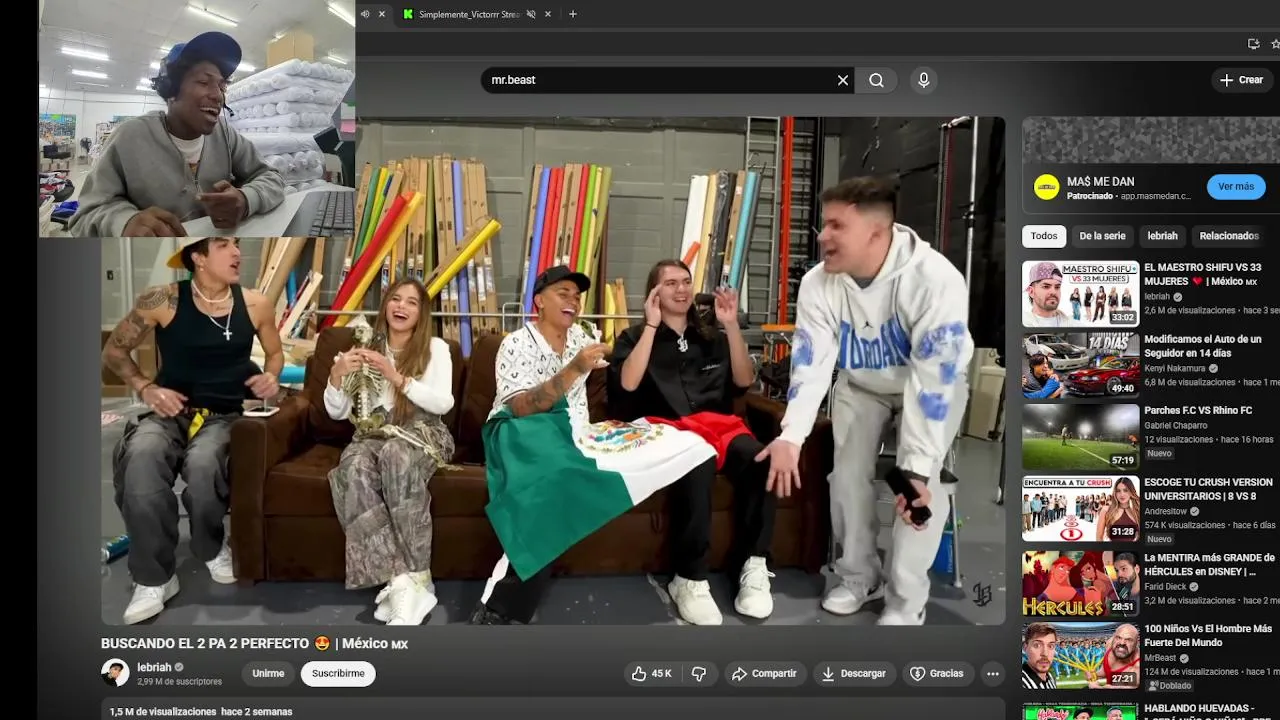Image resolution: width=1280 pixels, height=720 pixels.
Task: Open thumbnail of Modificamos el Auto video
Action: [x=1080, y=365]
